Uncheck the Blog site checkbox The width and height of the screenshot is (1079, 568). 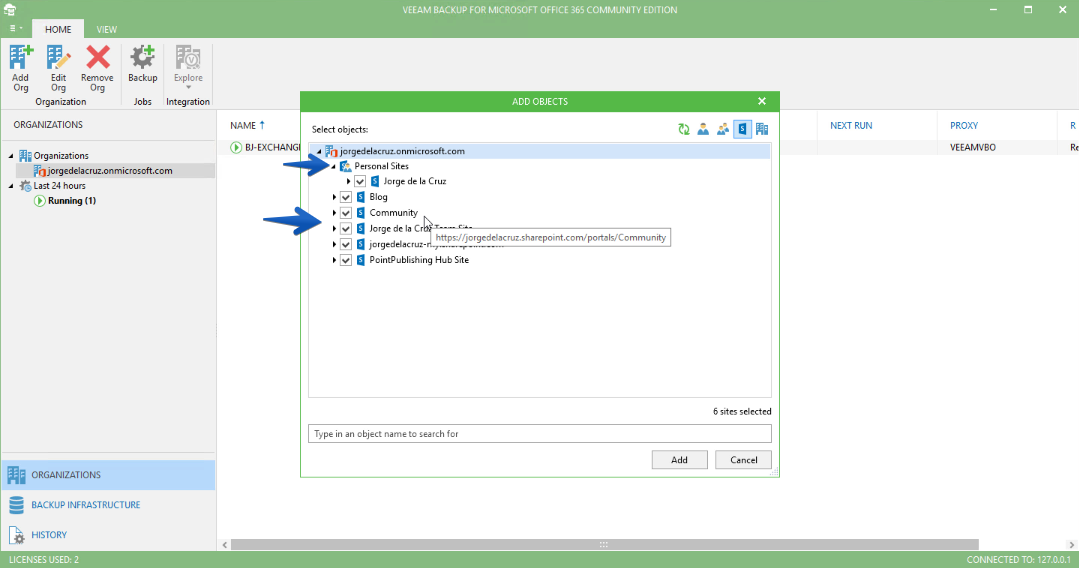[346, 197]
